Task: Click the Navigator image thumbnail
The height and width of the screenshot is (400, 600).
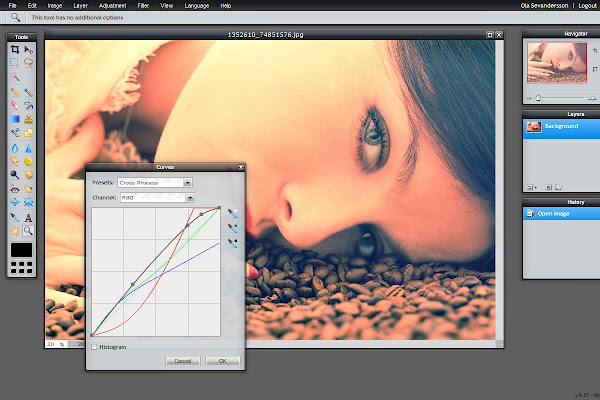Action: [557, 62]
